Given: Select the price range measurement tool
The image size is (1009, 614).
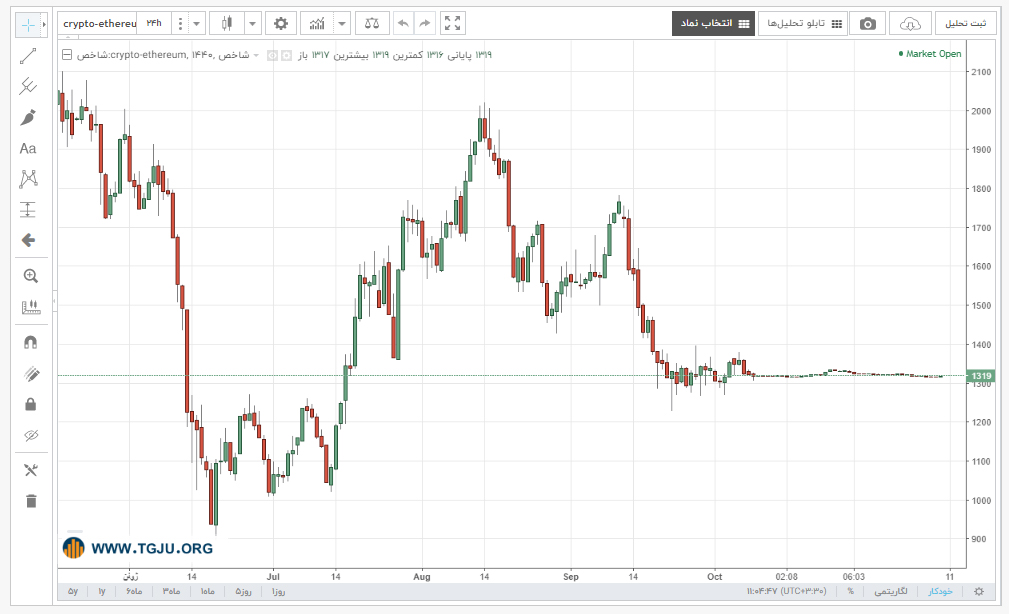Looking at the screenshot, I should [x=28, y=210].
